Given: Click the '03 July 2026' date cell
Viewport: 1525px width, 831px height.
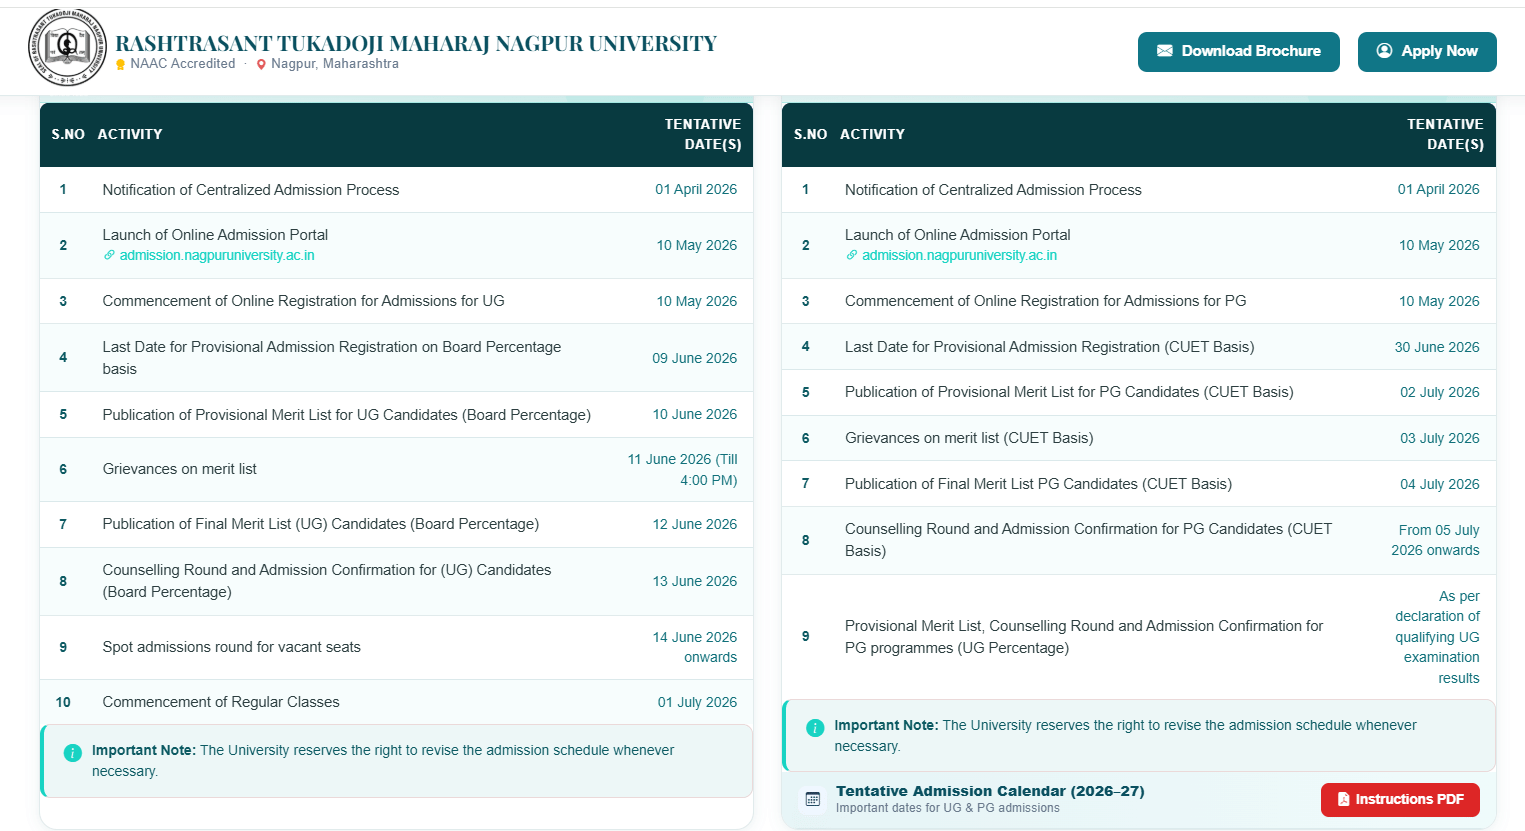Looking at the screenshot, I should coord(1440,438).
